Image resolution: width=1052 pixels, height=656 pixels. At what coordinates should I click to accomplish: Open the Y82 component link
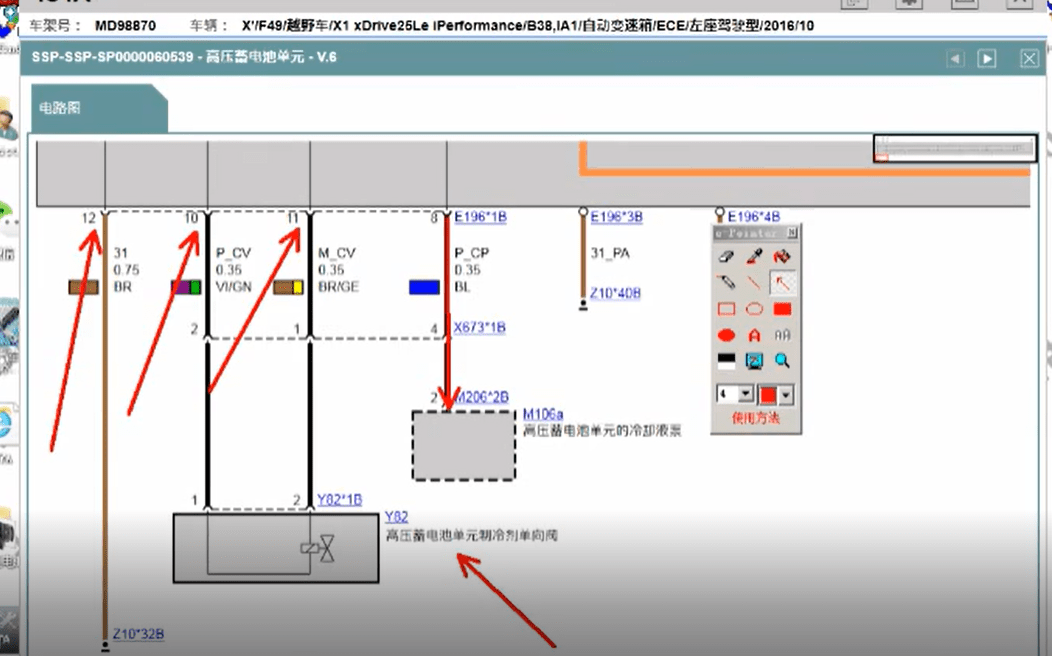(x=397, y=517)
